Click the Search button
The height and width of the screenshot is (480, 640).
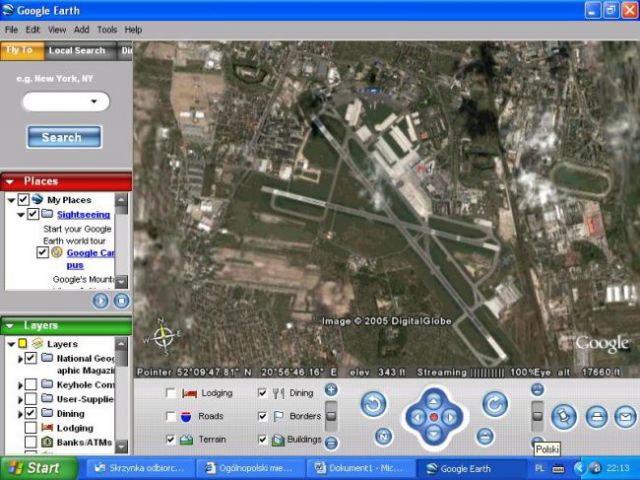[64, 137]
